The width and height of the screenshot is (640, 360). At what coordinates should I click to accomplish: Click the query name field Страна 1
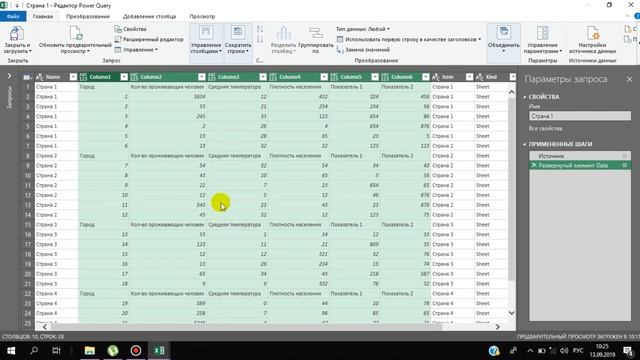[x=580, y=116]
